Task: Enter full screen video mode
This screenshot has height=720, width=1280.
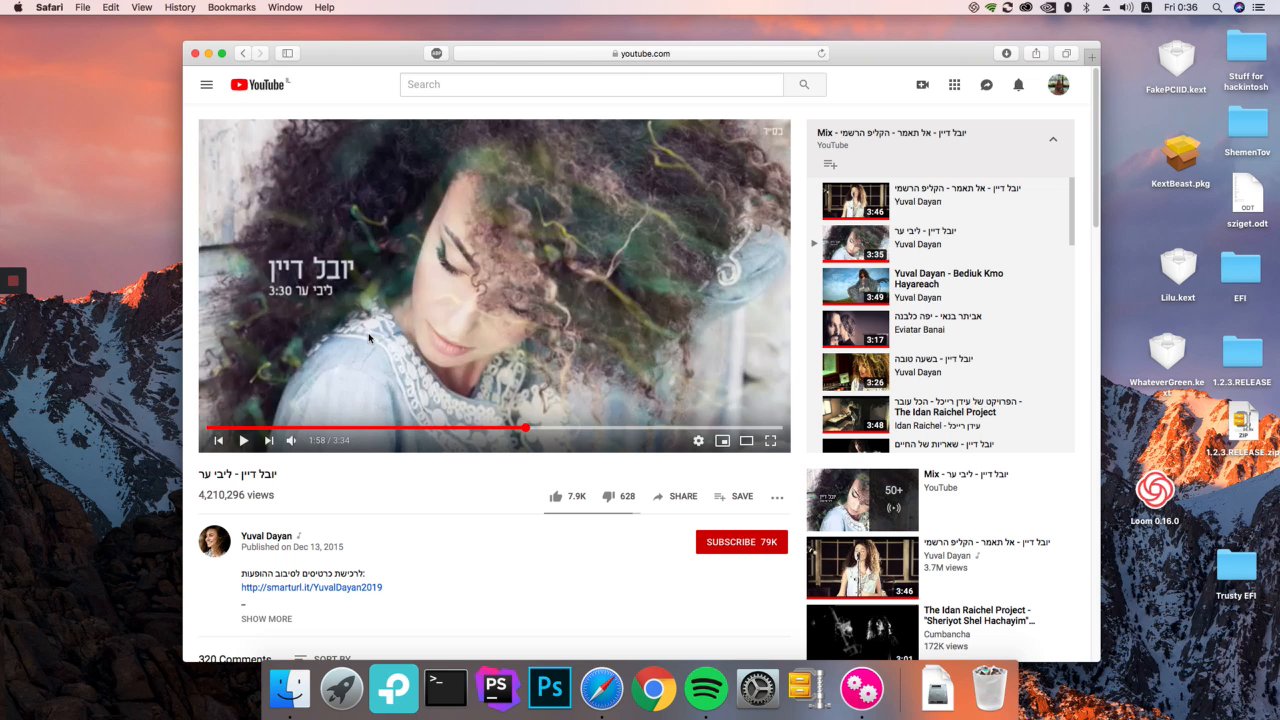Action: pyautogui.click(x=770, y=440)
